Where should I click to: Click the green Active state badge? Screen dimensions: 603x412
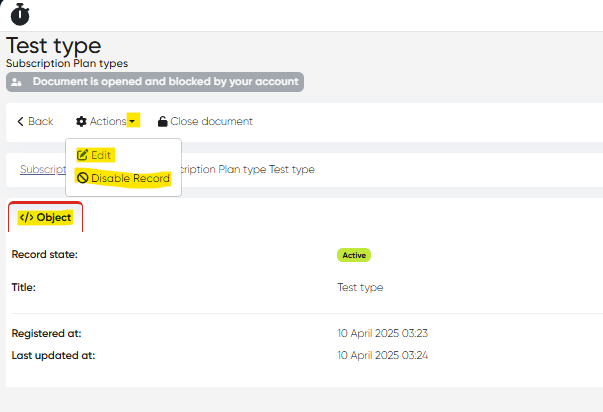pyautogui.click(x=354, y=255)
